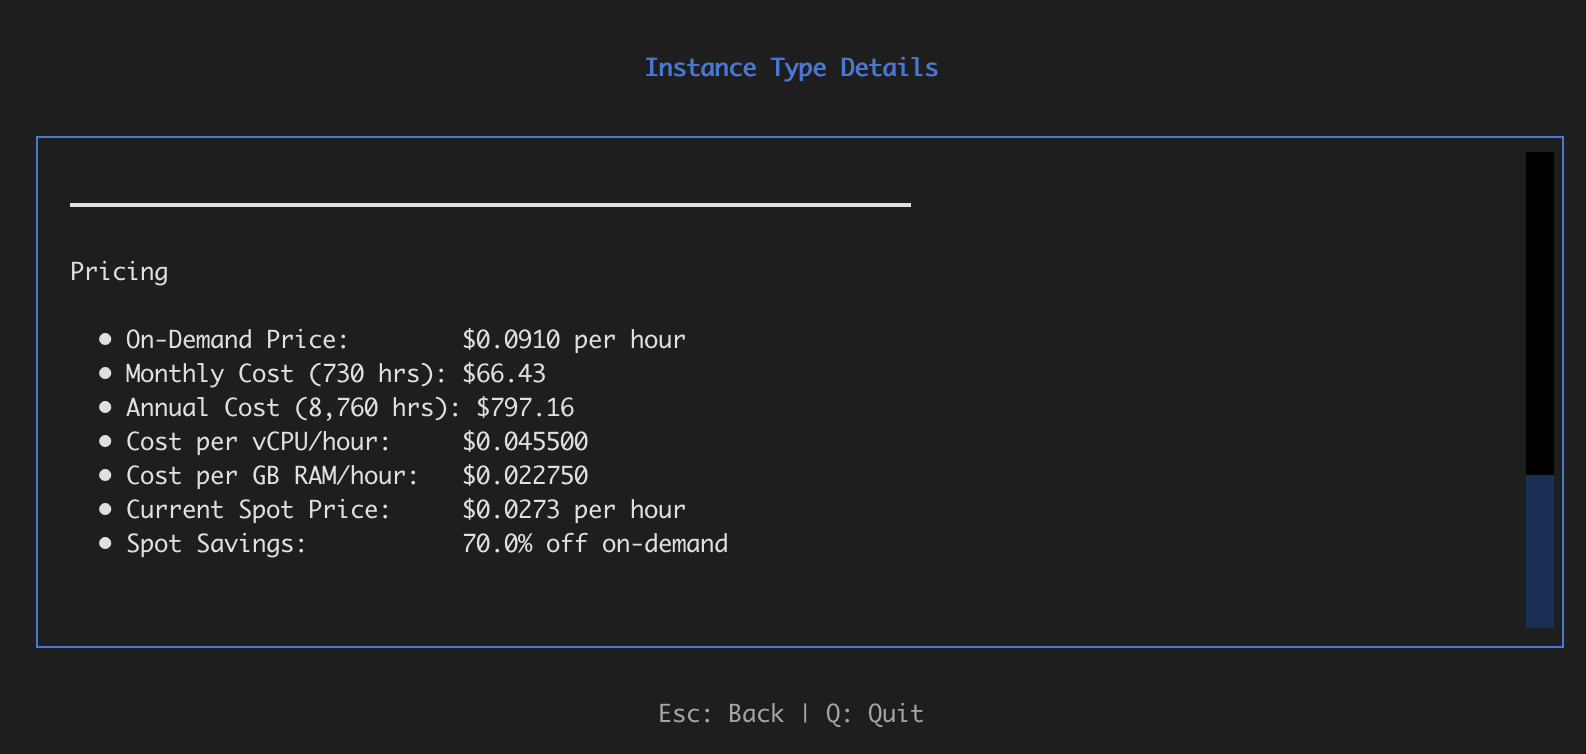This screenshot has width=1586, height=754.
Task: Click the scrollbar track above the thumb
Action: [1540, 313]
